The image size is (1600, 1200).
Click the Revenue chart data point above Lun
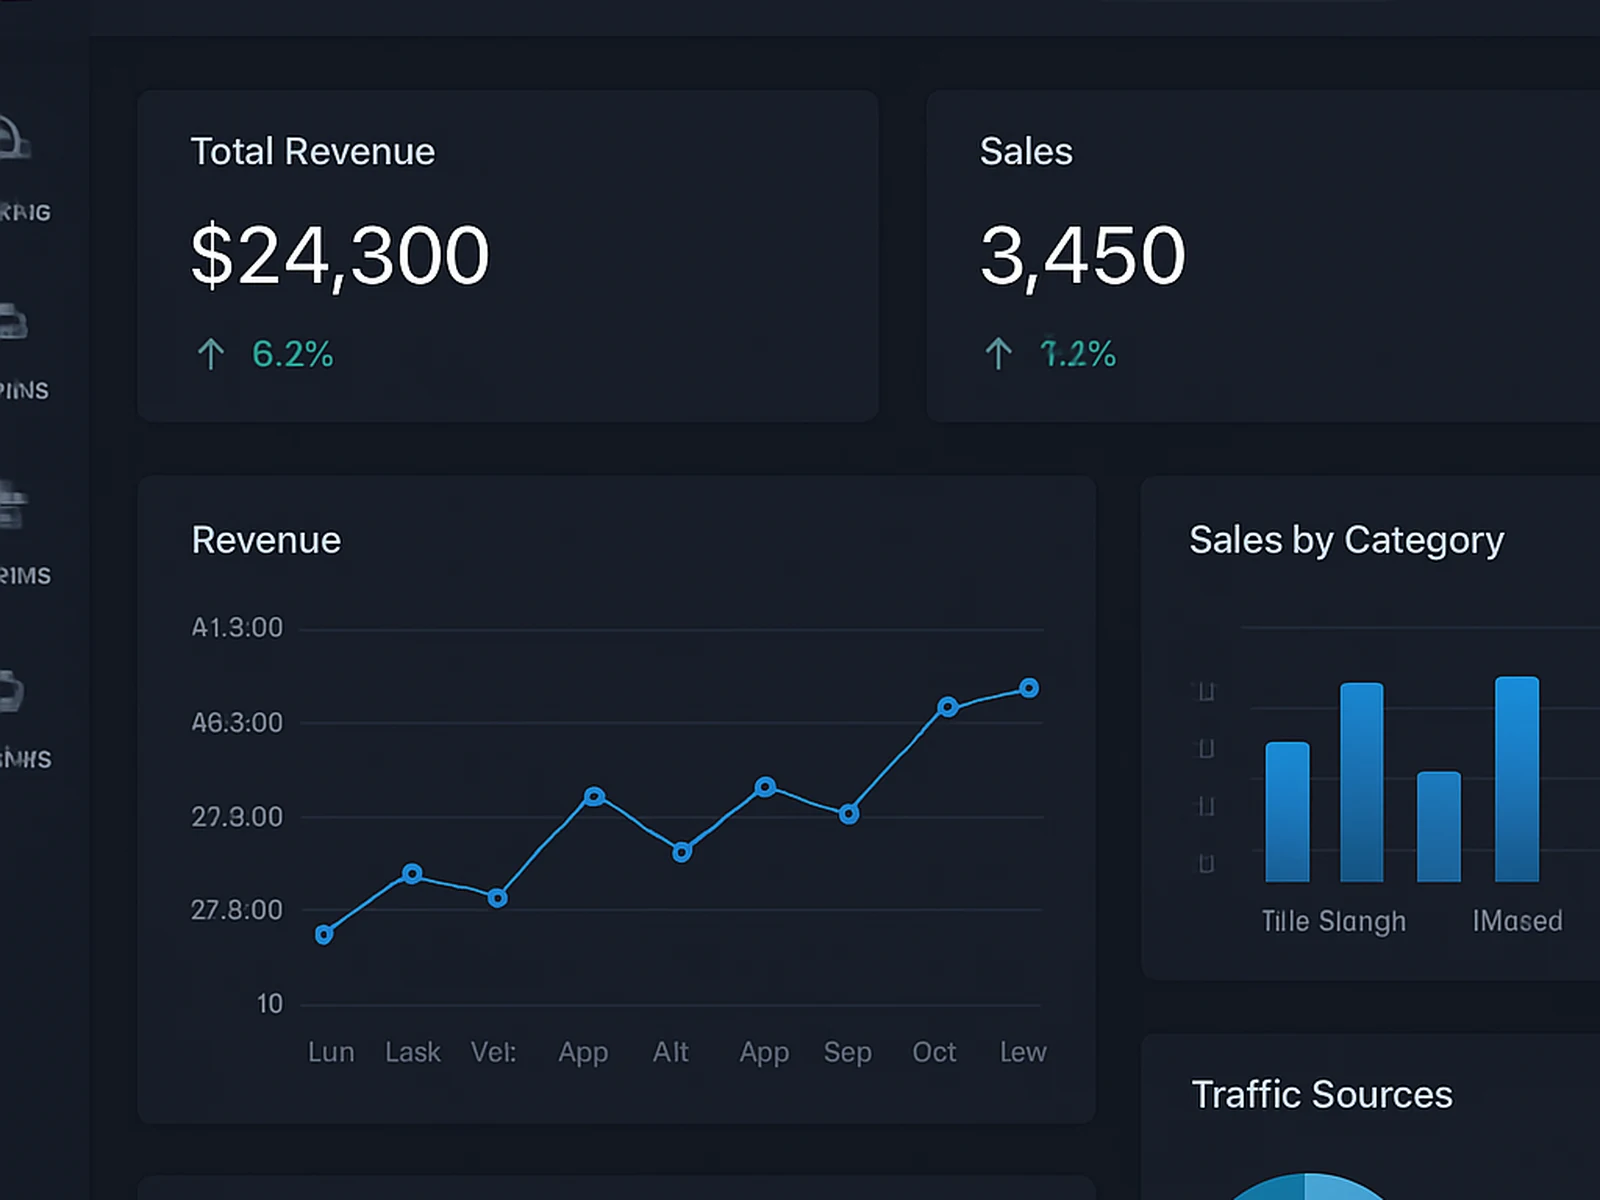(x=324, y=935)
